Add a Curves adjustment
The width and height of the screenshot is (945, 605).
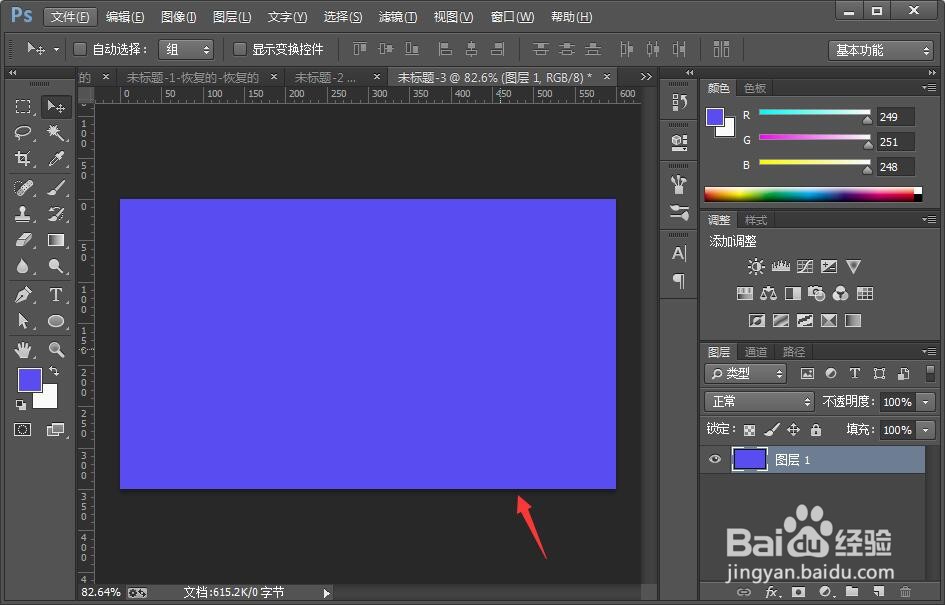click(x=805, y=266)
